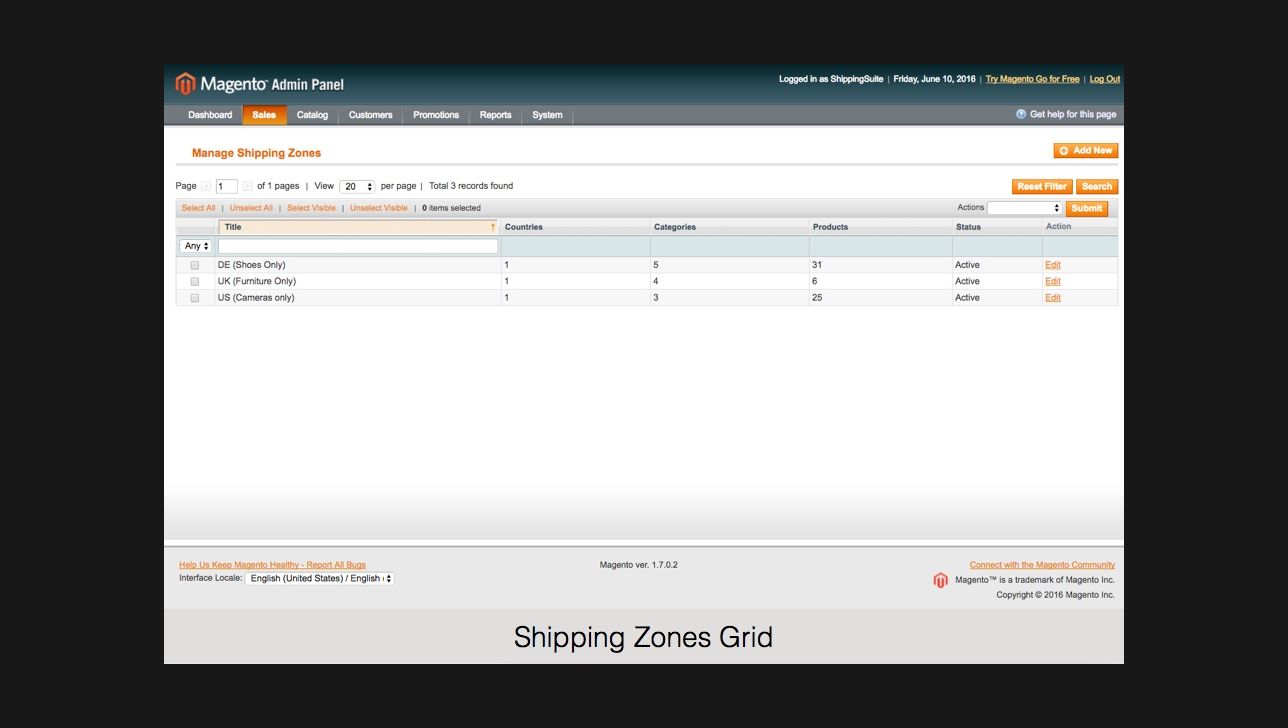This screenshot has height=728, width=1288.
Task: Click the Title column sort arrow
Action: pyautogui.click(x=492, y=227)
